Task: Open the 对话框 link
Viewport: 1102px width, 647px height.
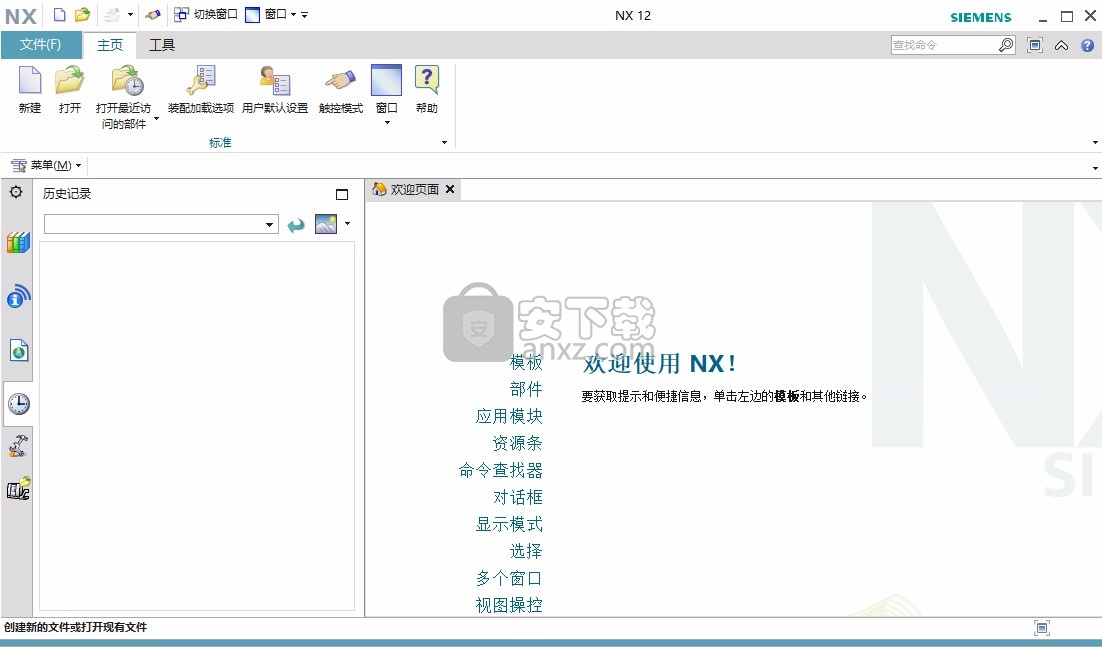Action: (517, 497)
